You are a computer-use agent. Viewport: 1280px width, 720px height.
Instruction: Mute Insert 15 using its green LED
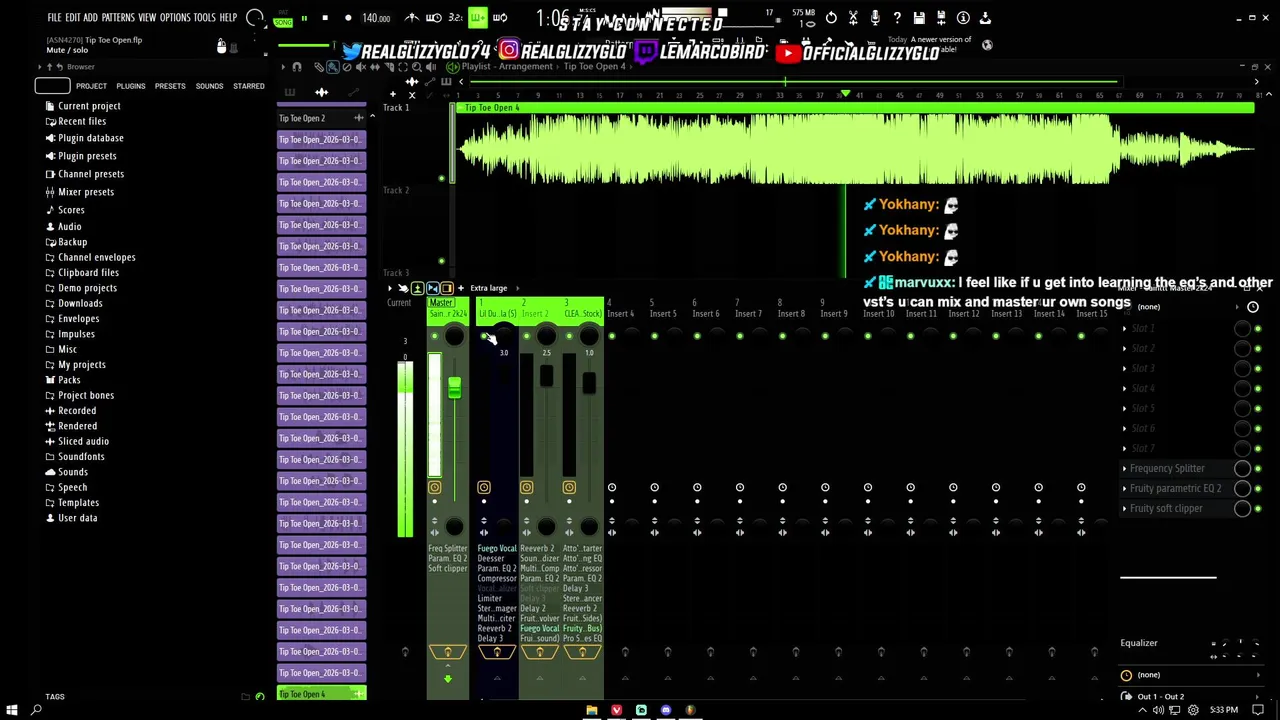click(x=1081, y=336)
